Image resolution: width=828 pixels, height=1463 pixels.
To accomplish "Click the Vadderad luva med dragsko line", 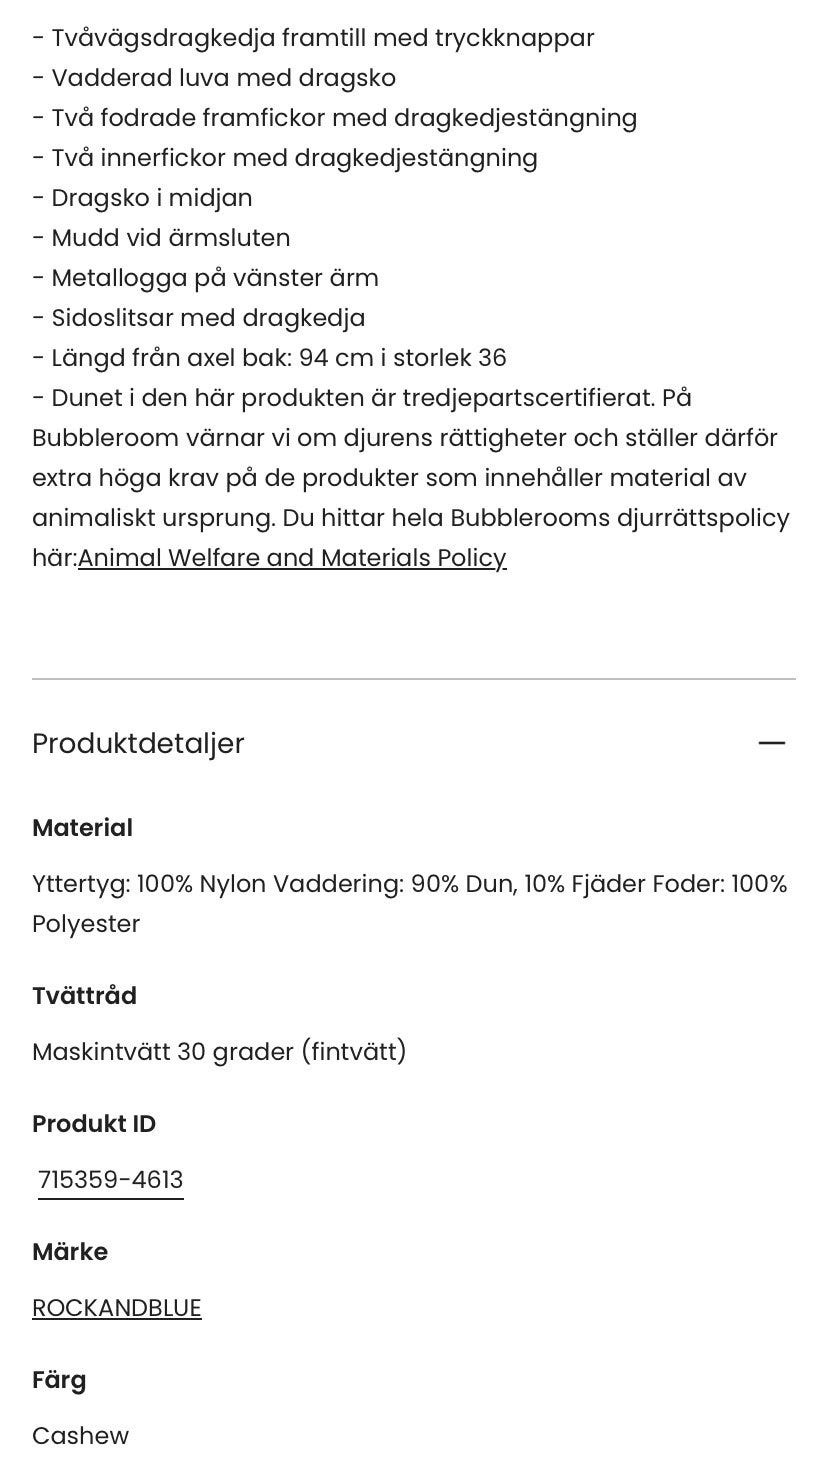I will tap(214, 78).
